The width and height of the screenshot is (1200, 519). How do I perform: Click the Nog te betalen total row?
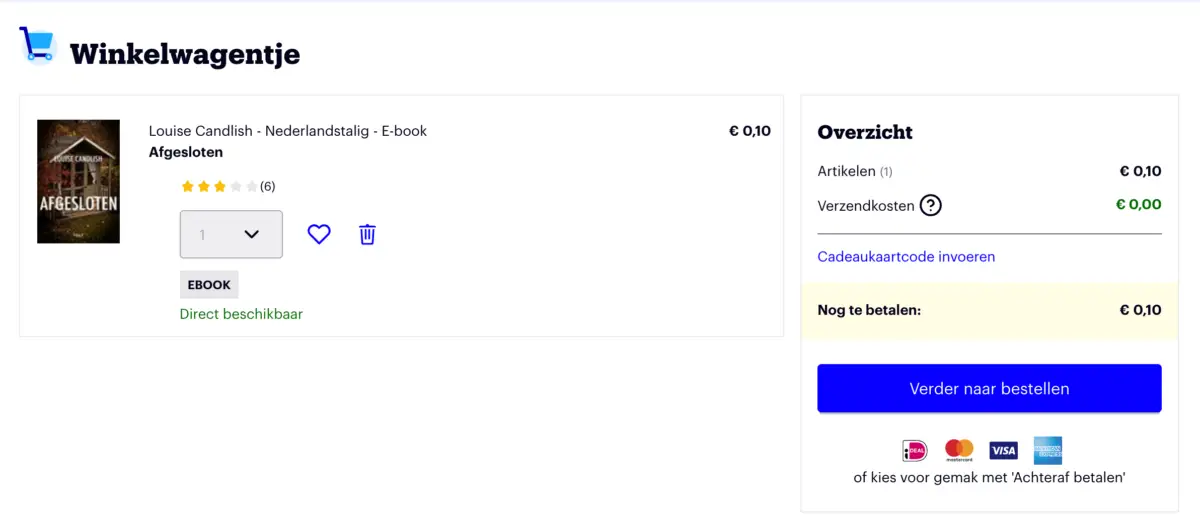(x=989, y=310)
